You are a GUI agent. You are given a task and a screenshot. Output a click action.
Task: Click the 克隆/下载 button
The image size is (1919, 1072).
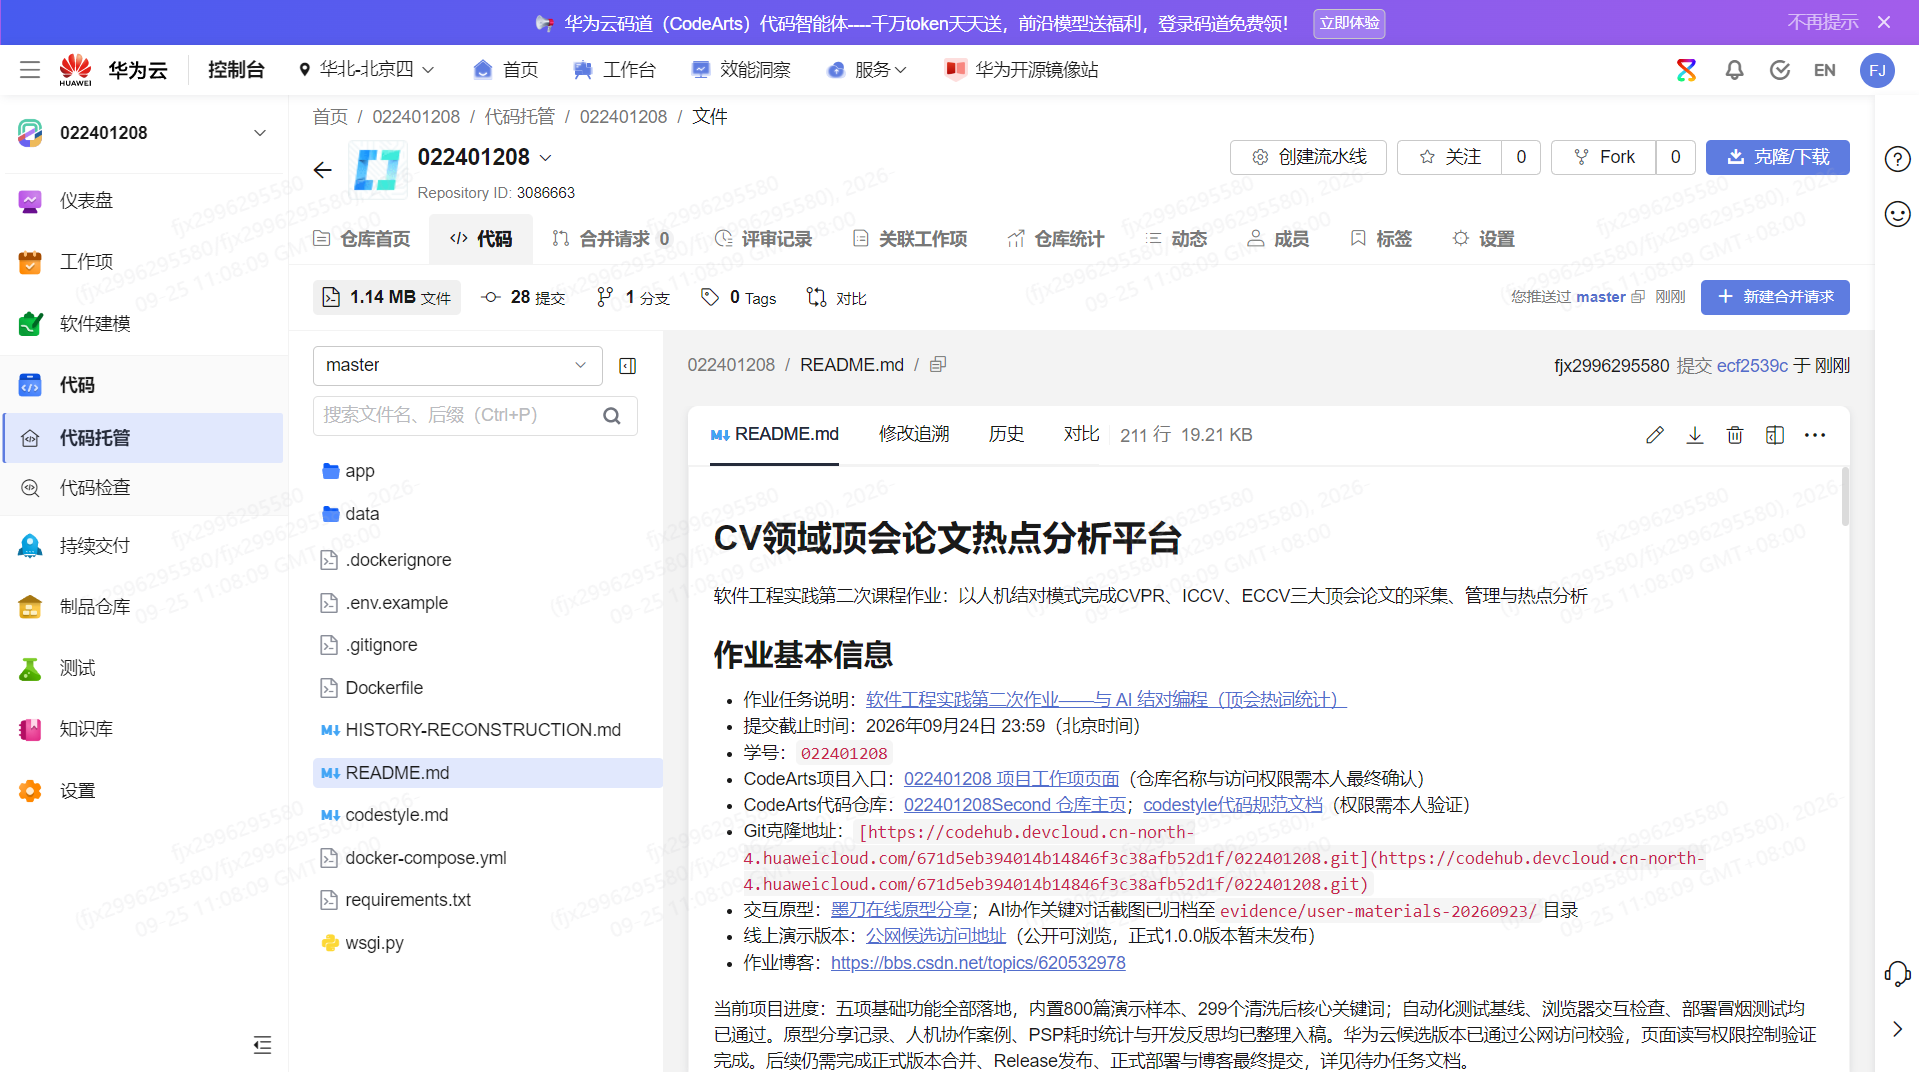point(1777,157)
